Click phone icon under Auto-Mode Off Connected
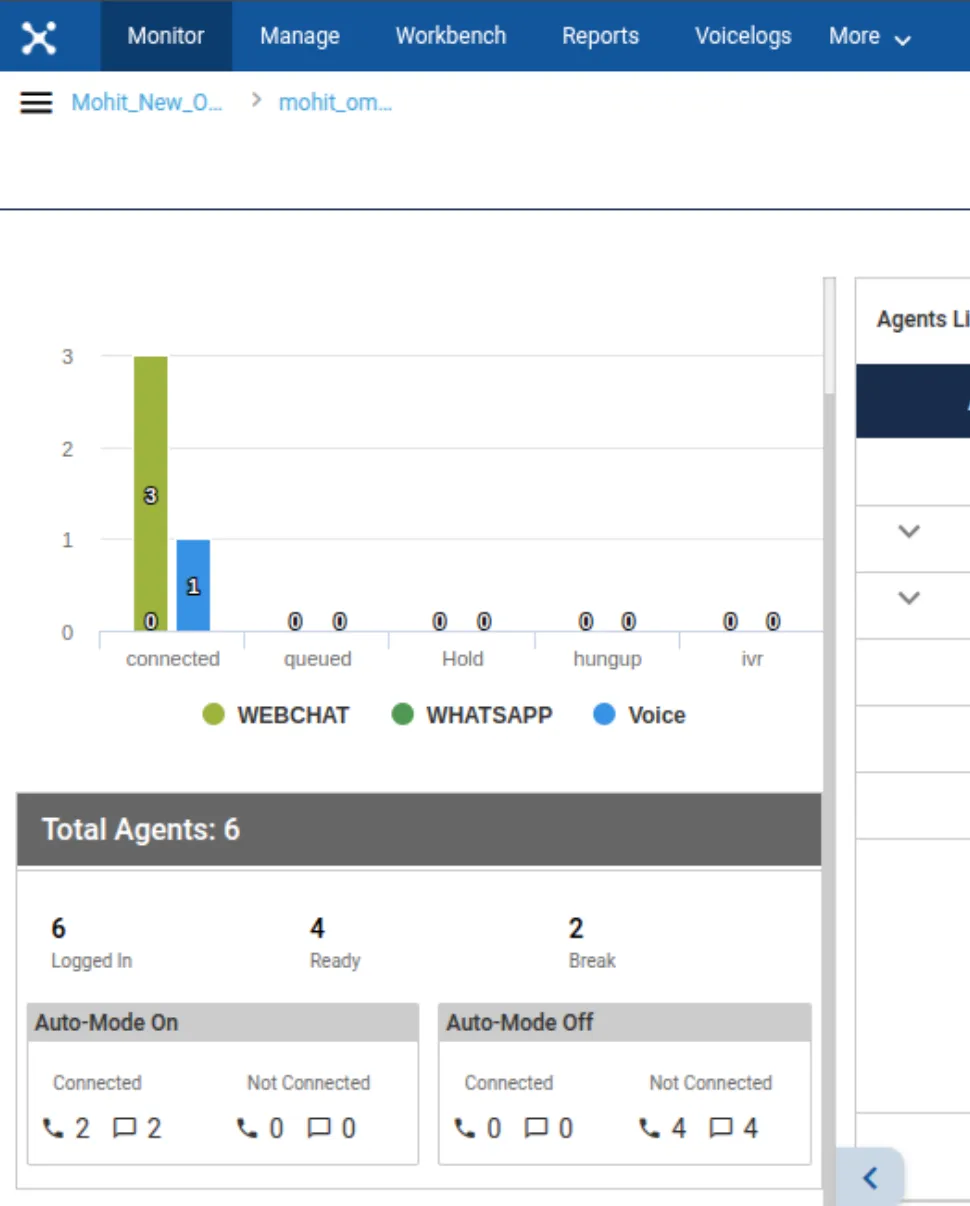Screen dimensions: 970x1206 pos(465,1129)
